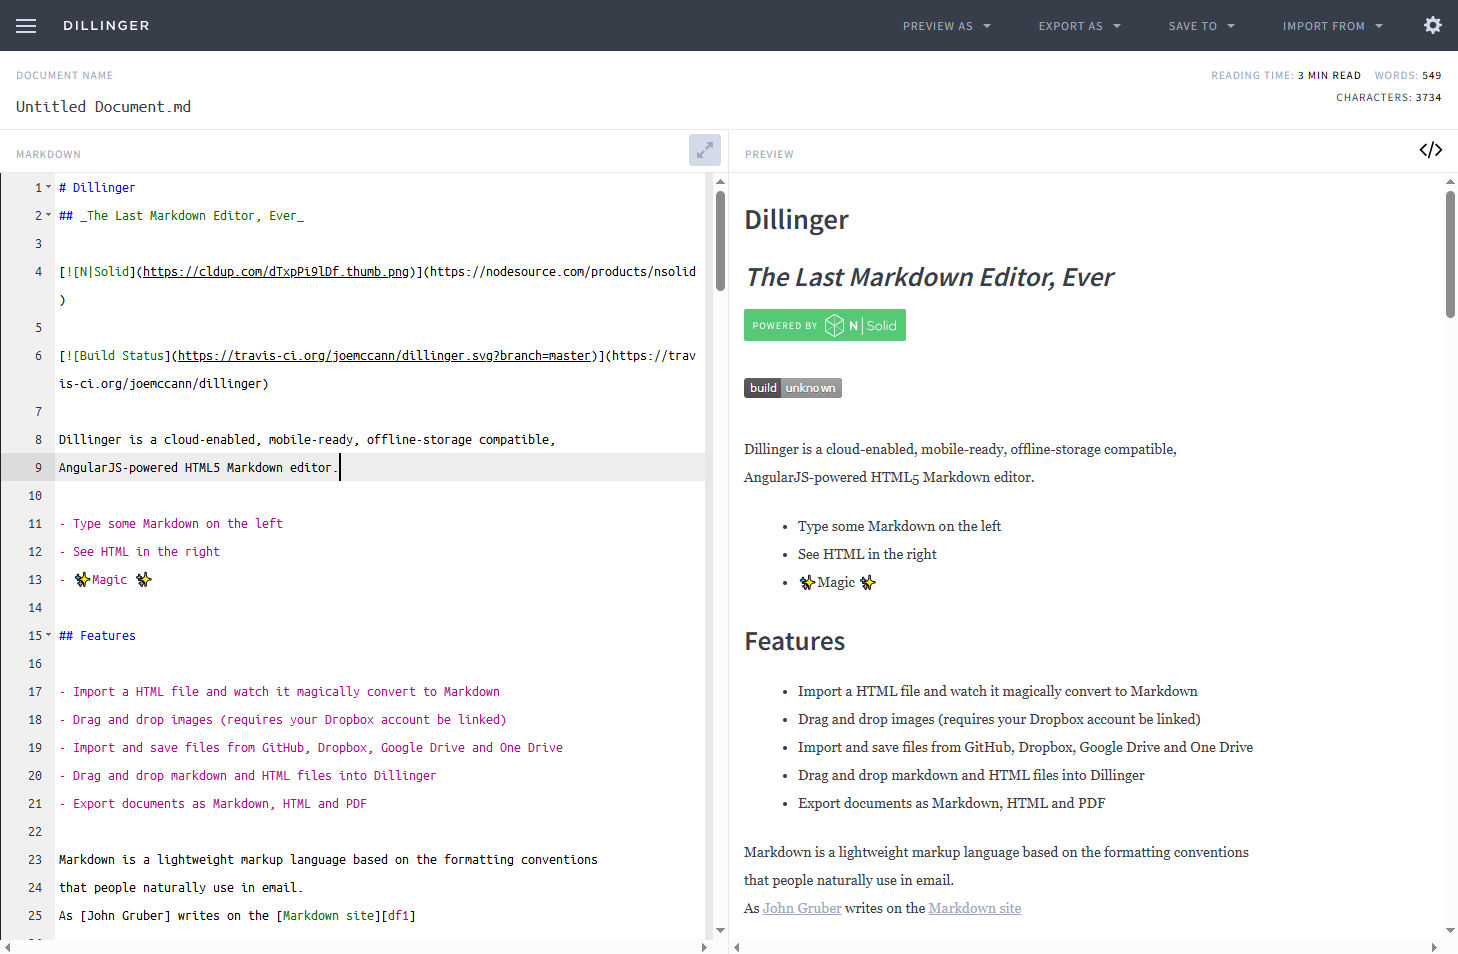1458x954 pixels.
Task: Toggle zen mode with the expand arrows icon
Action: (705, 150)
